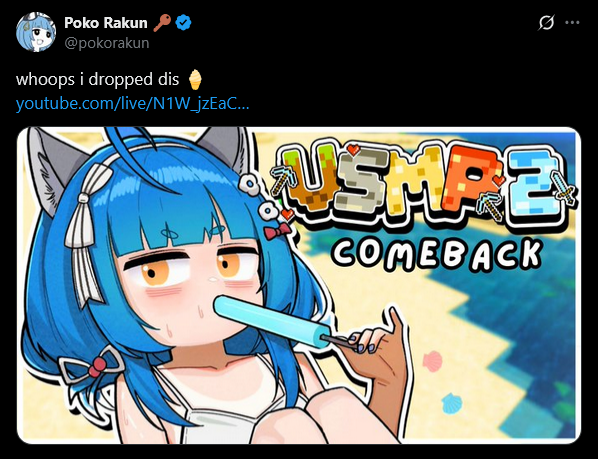Click the key emoji beside Poko Rakun

click(x=162, y=23)
